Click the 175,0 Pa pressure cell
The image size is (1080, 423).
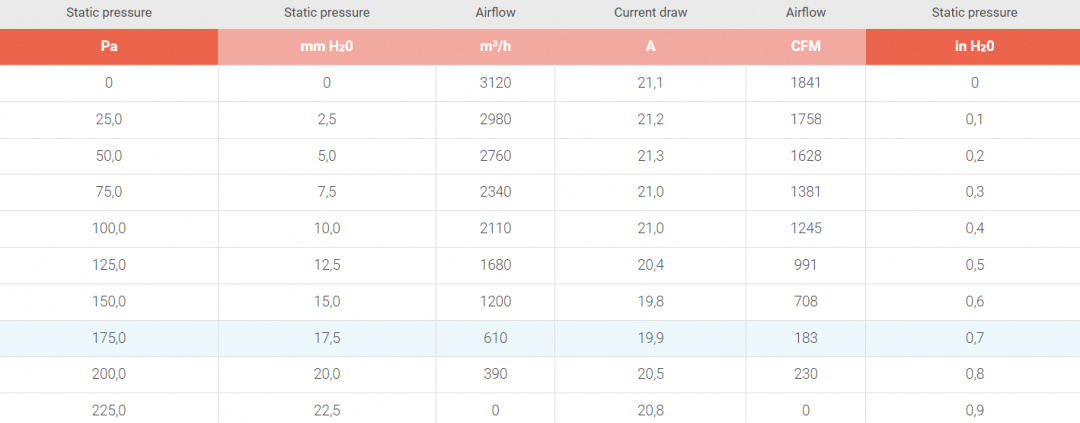(108, 338)
